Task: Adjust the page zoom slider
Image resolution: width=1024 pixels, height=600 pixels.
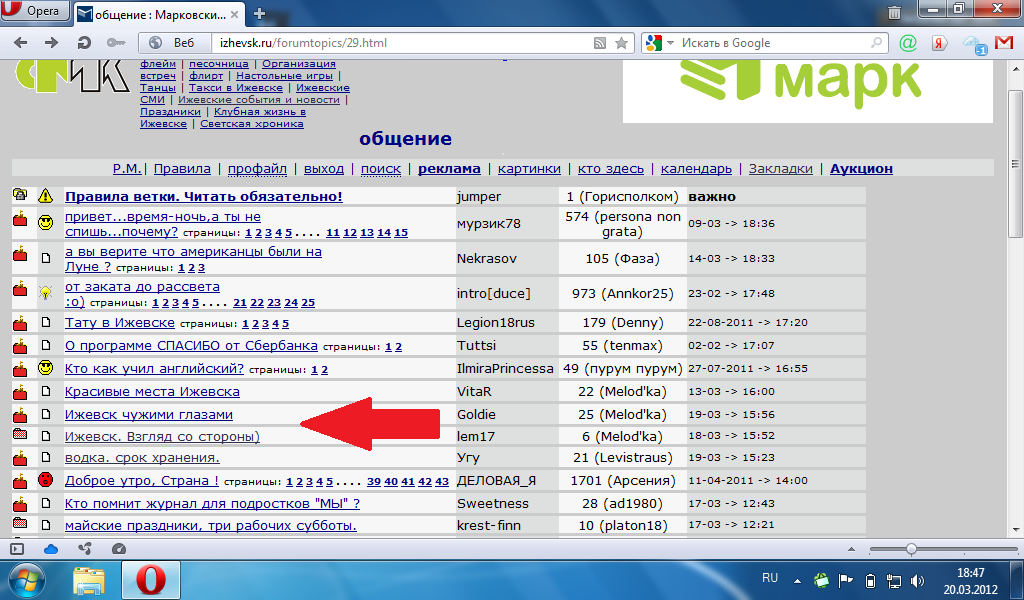Action: click(x=911, y=549)
